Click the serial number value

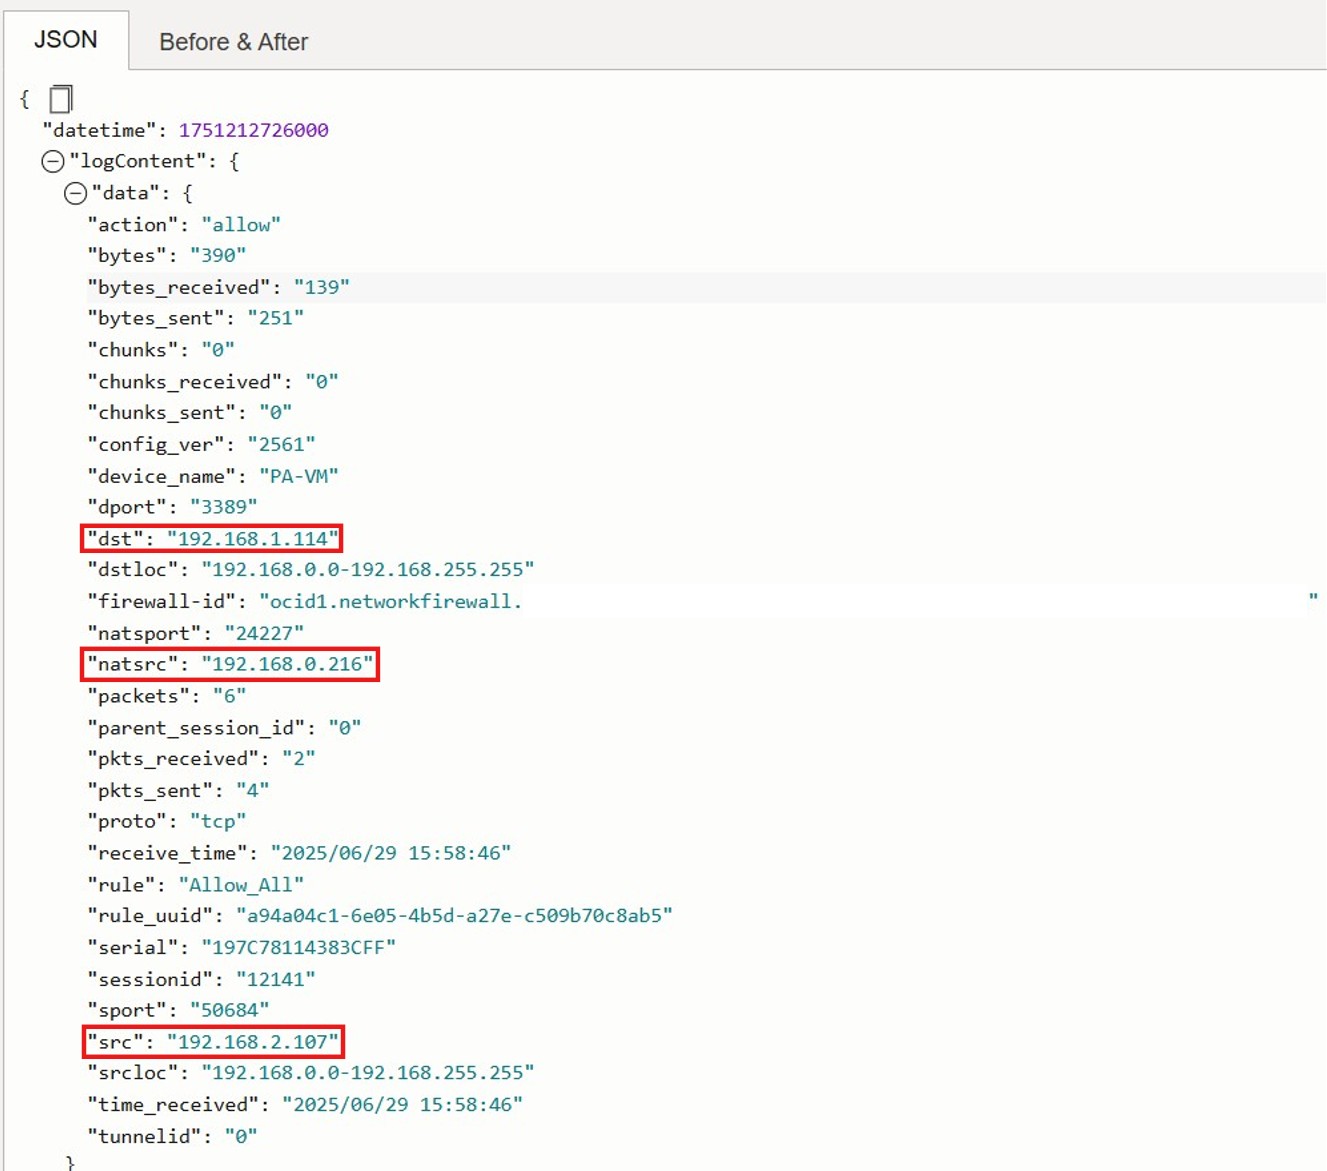click(x=298, y=947)
